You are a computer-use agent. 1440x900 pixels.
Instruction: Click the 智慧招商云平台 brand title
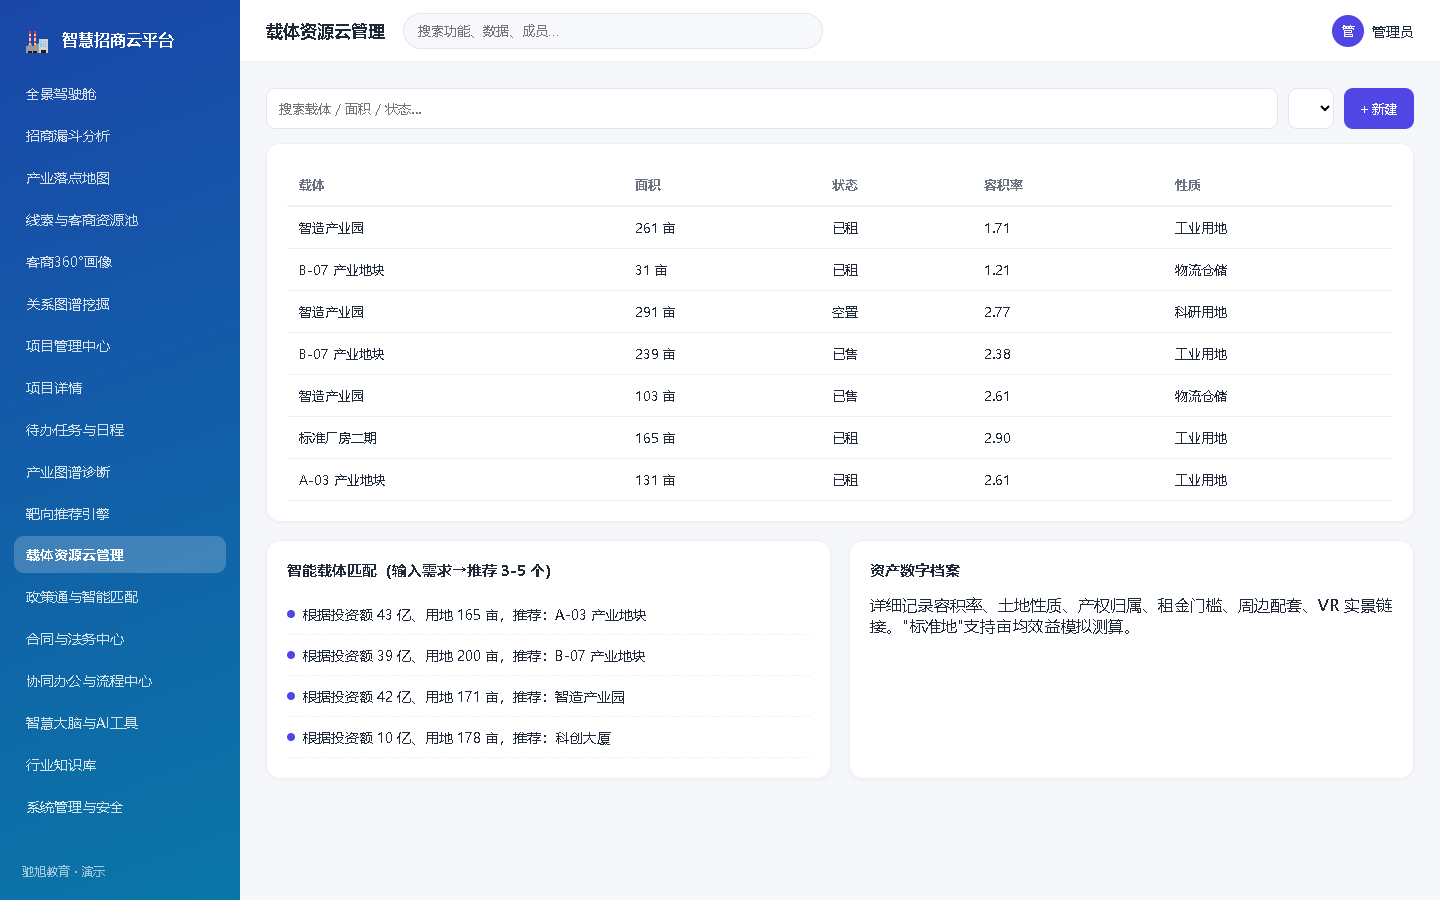point(118,41)
